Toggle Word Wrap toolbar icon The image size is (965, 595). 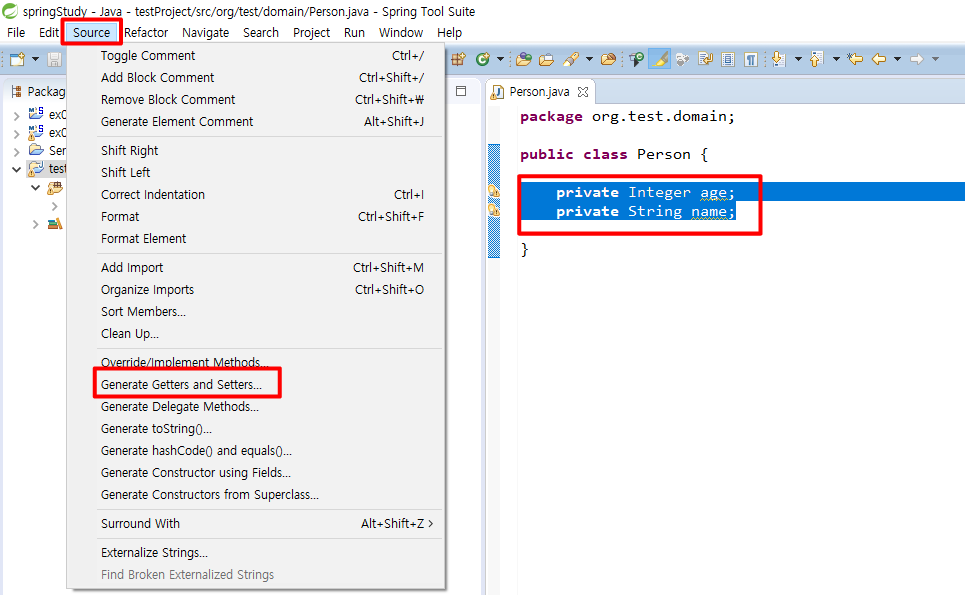705,59
